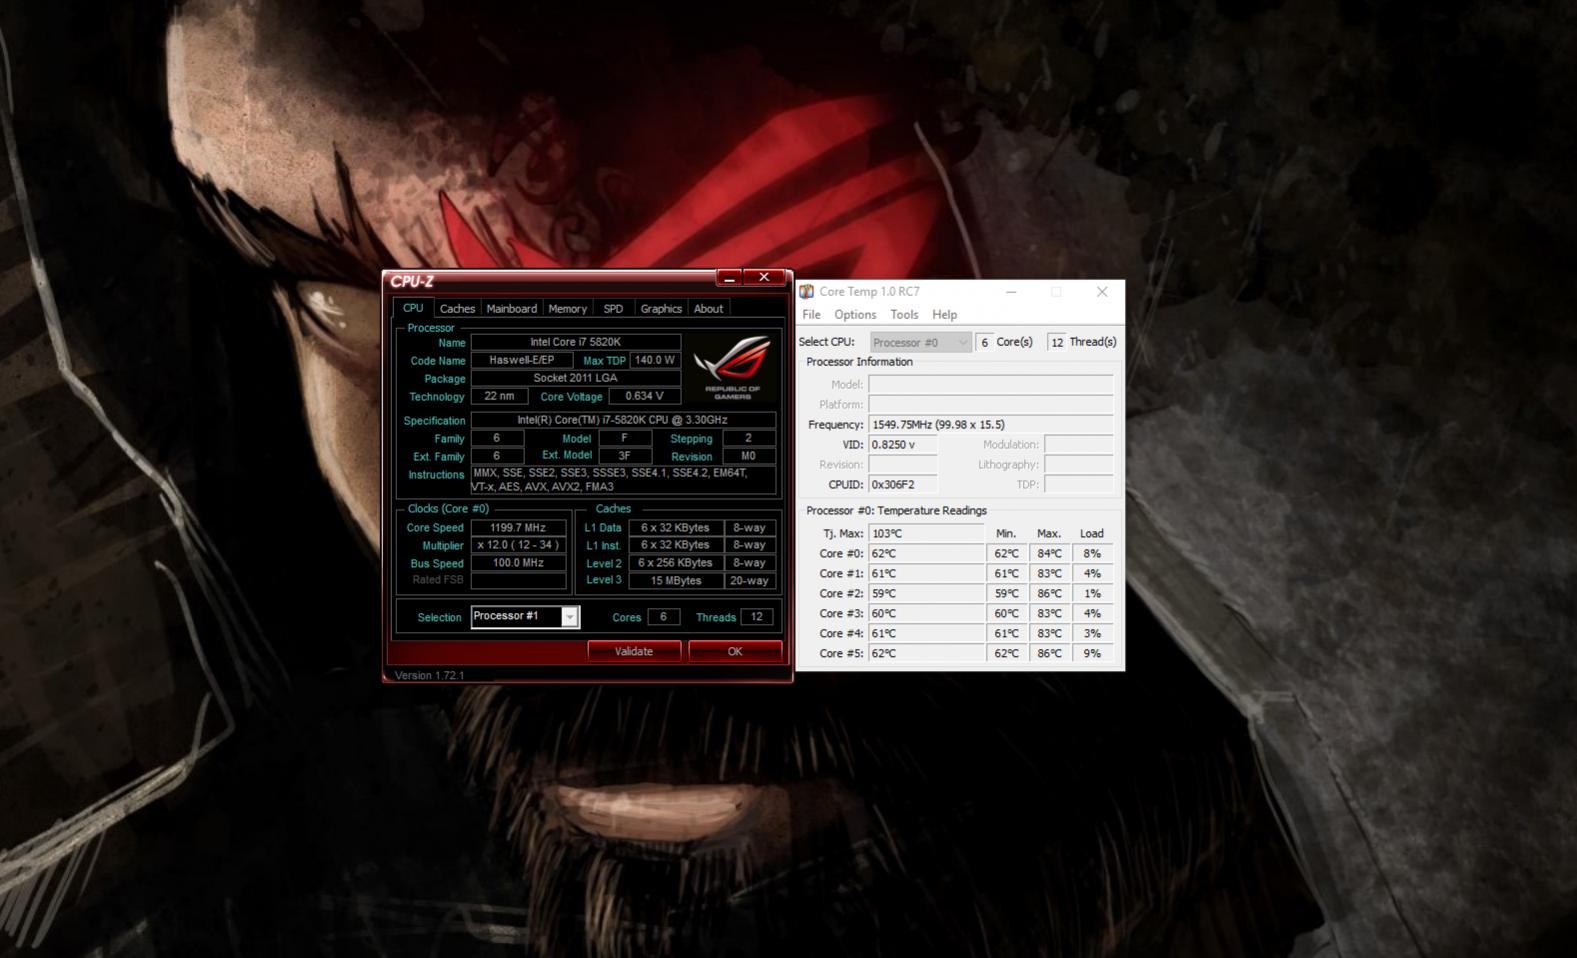Open the Tools menu in Core Temp
1577x958 pixels.
(904, 314)
